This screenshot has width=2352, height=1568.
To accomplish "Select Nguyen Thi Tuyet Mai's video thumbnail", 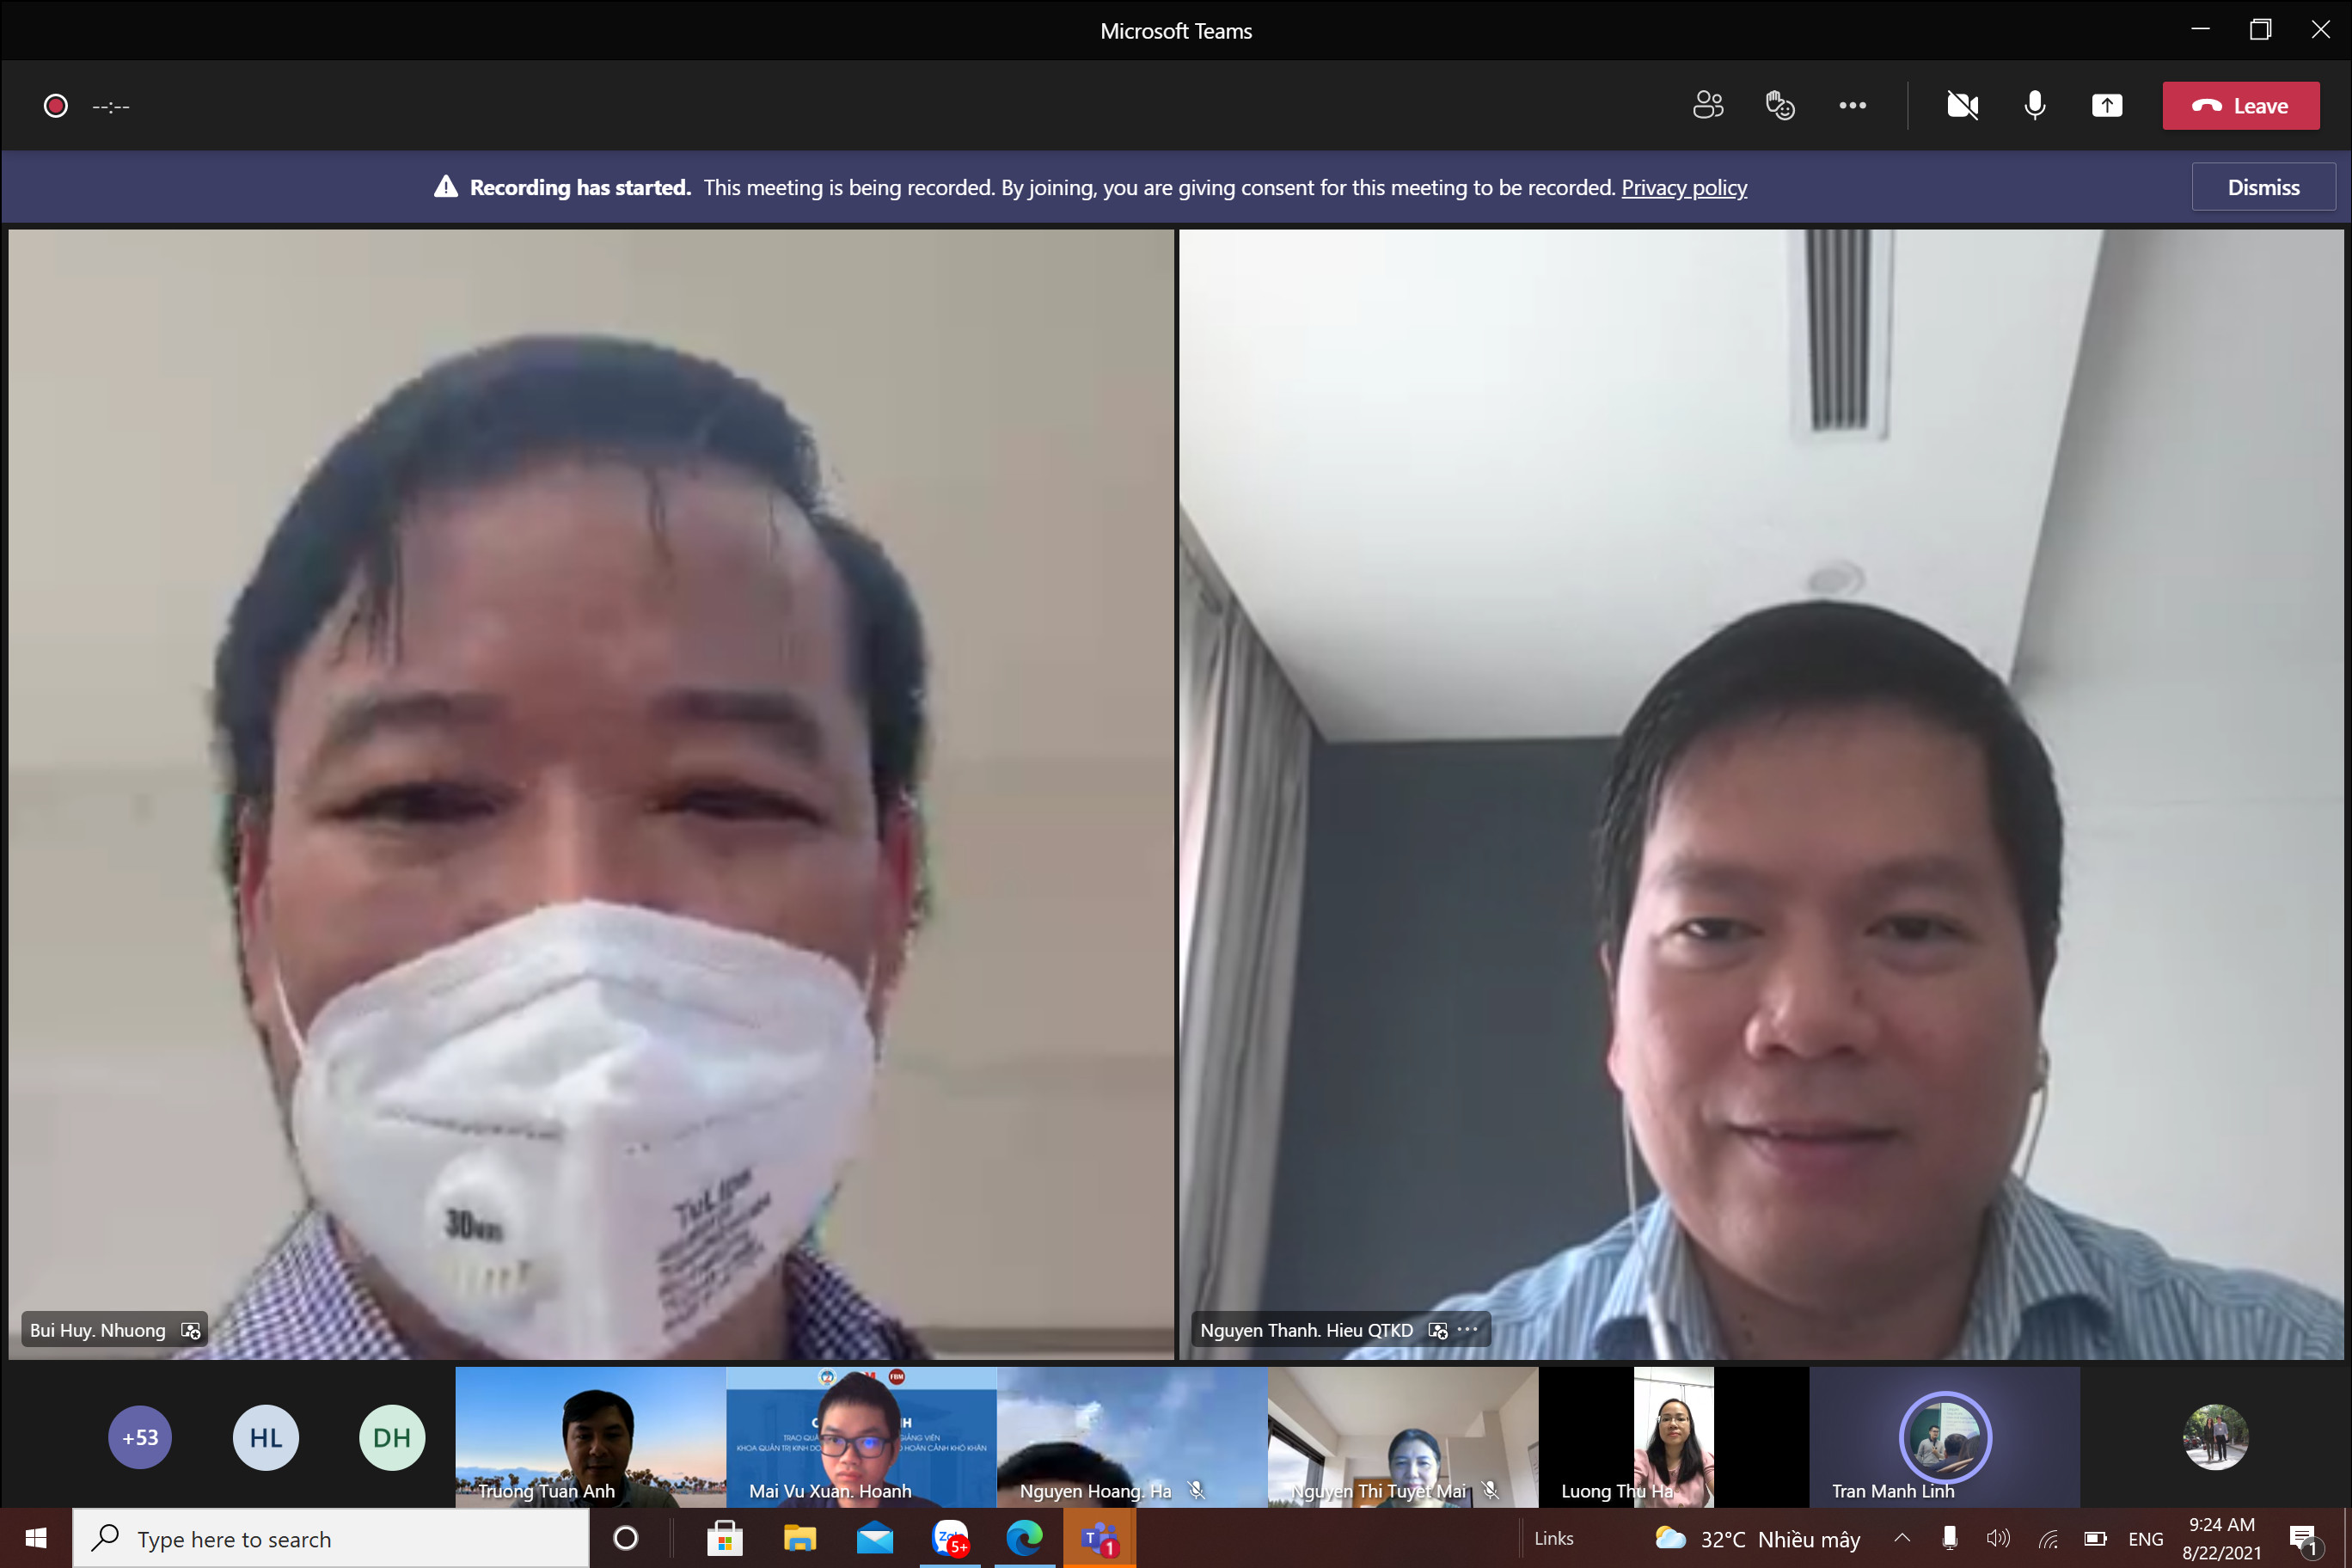I will pos(1403,1437).
